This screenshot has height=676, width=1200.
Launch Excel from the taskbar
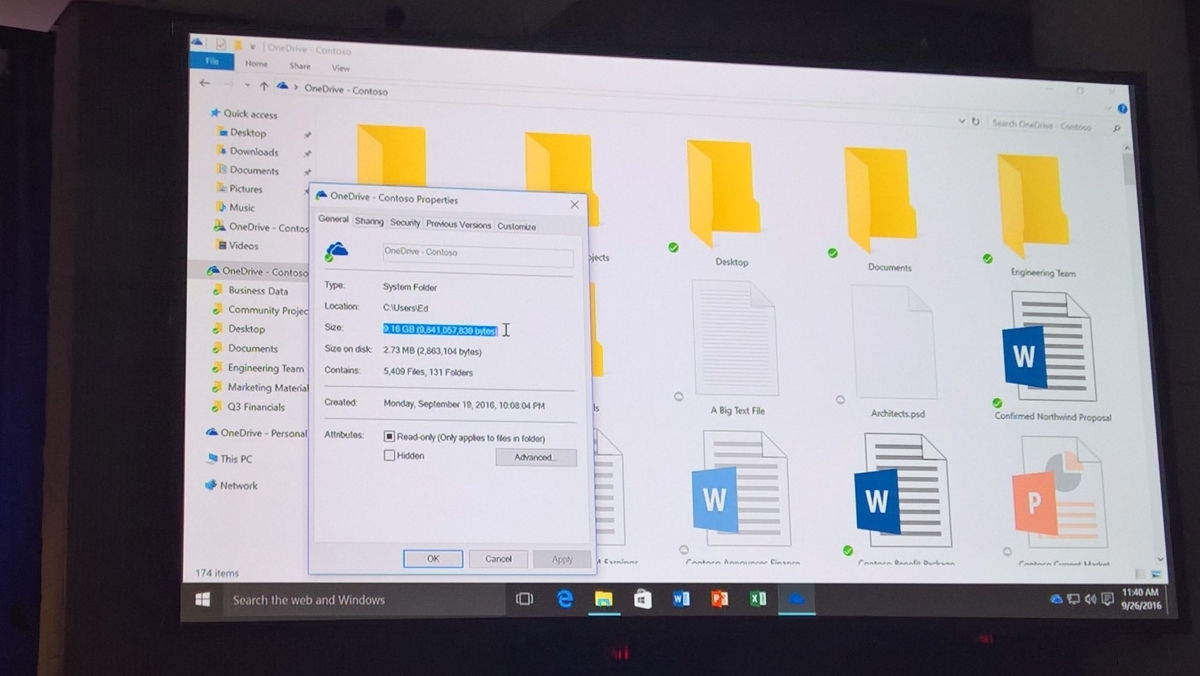click(758, 599)
